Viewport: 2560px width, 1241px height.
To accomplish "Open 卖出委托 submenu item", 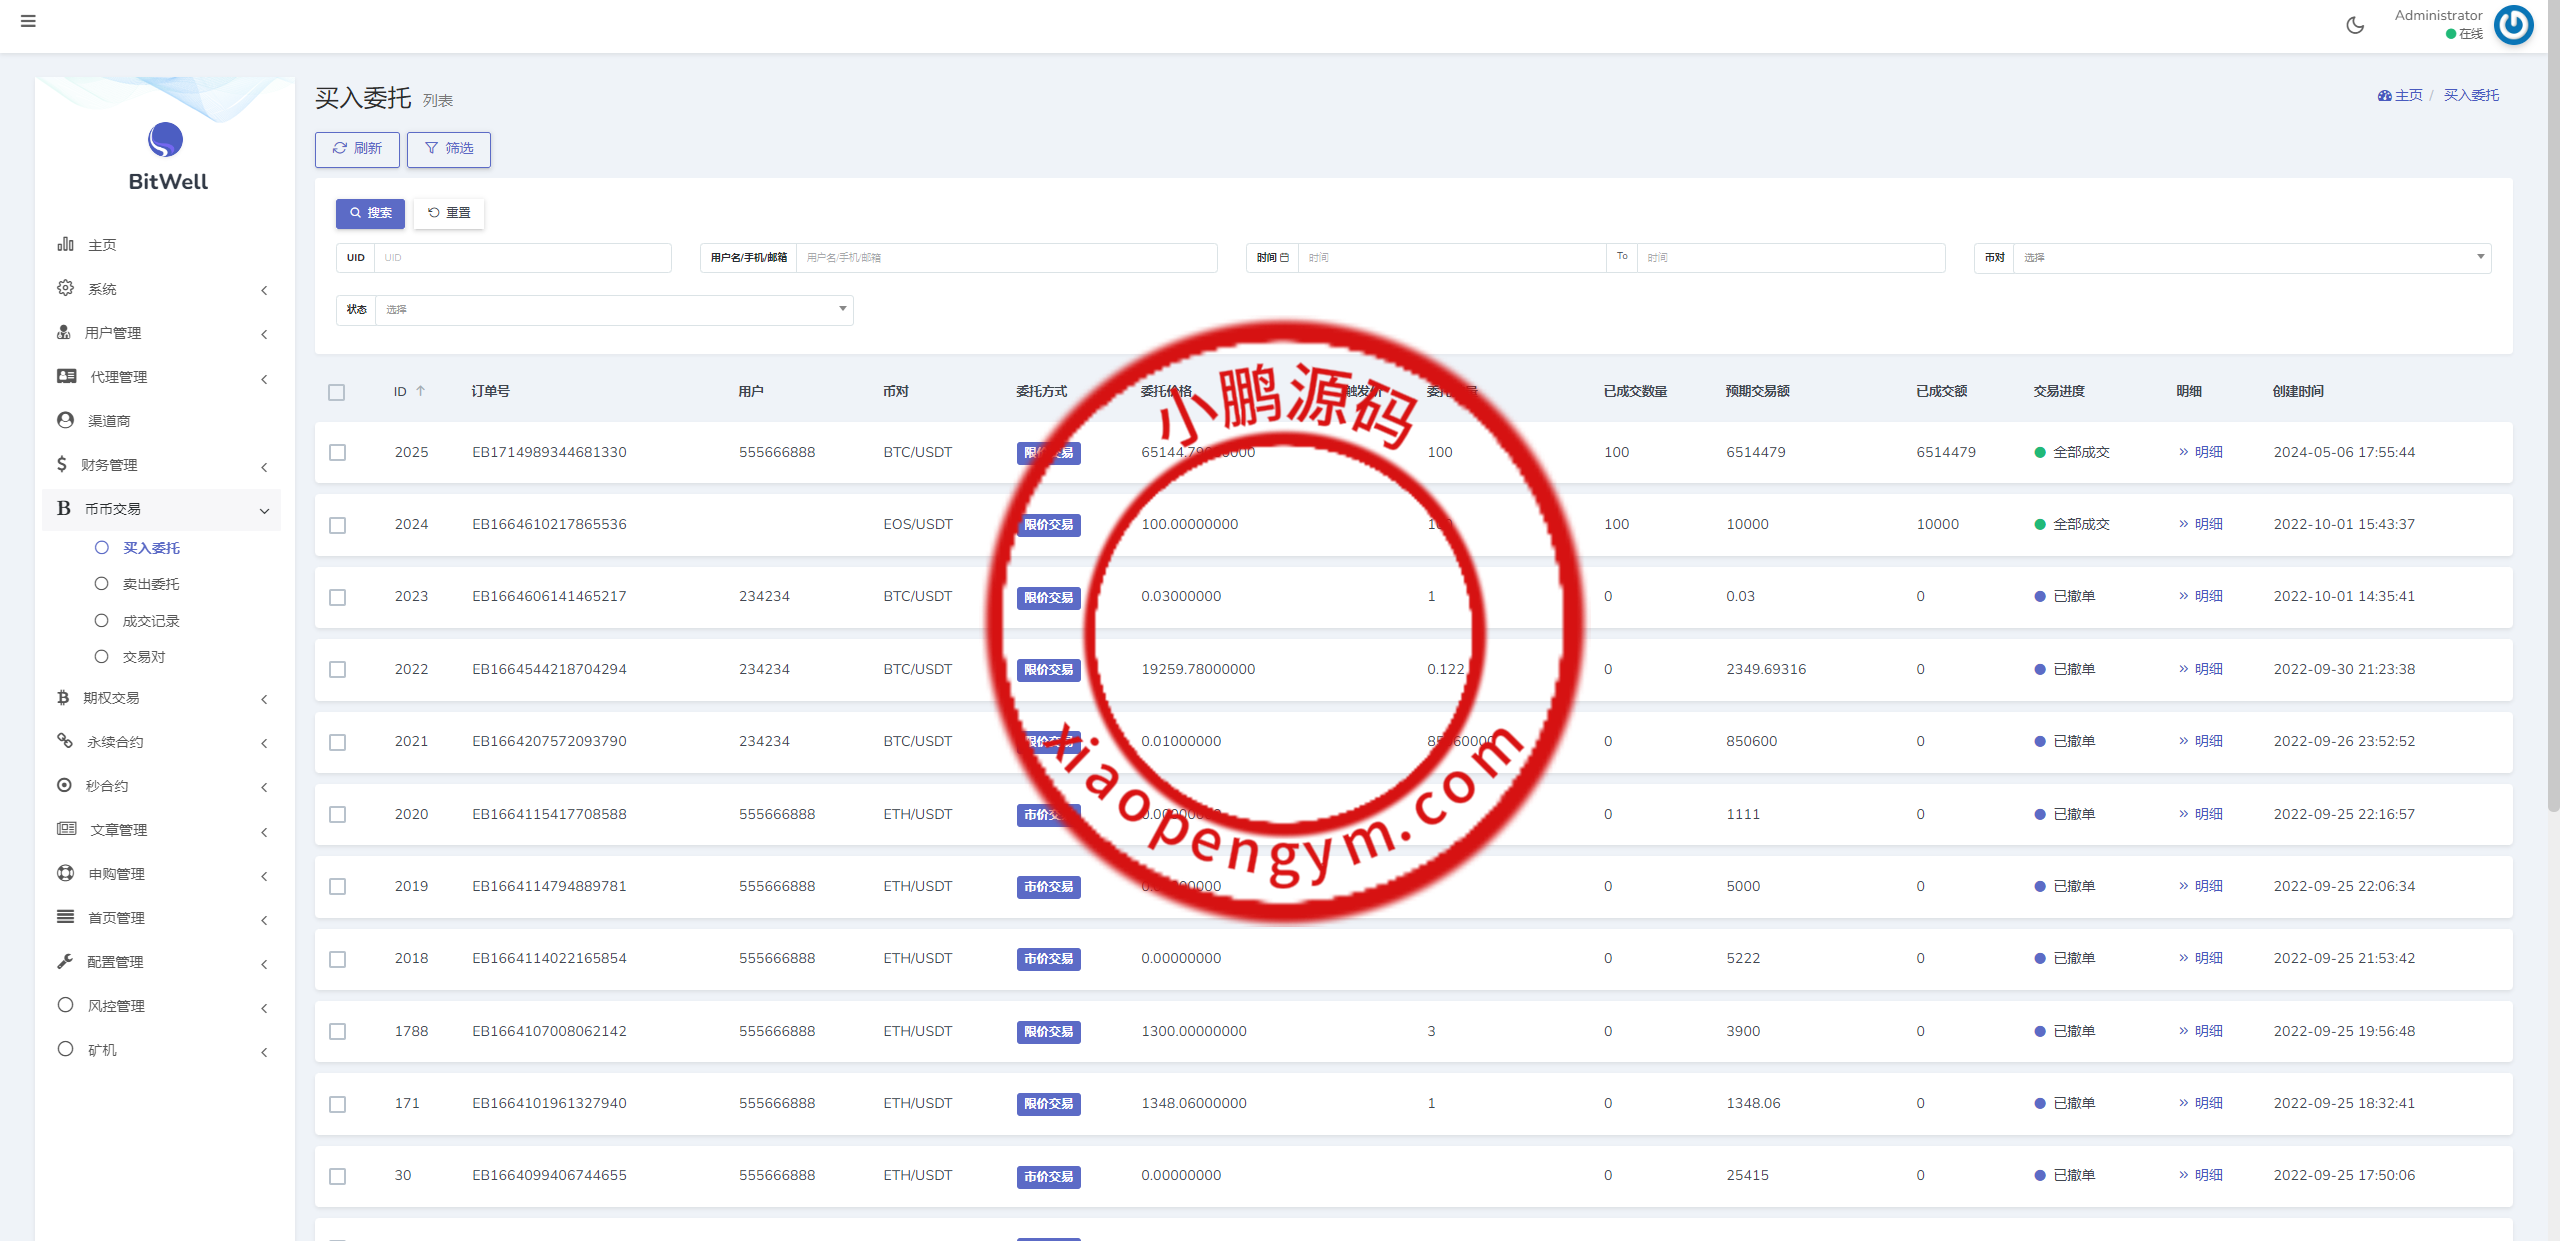I will click(x=151, y=584).
